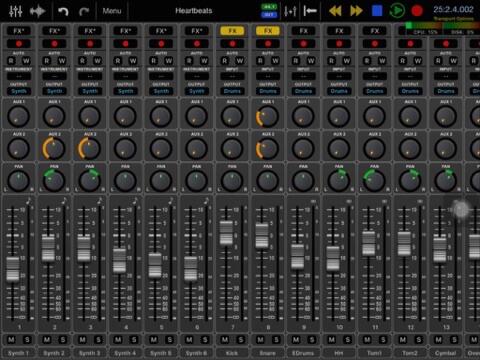The image size is (480, 360).
Task: Mute the Synth 1 channel
Action: tap(11, 340)
